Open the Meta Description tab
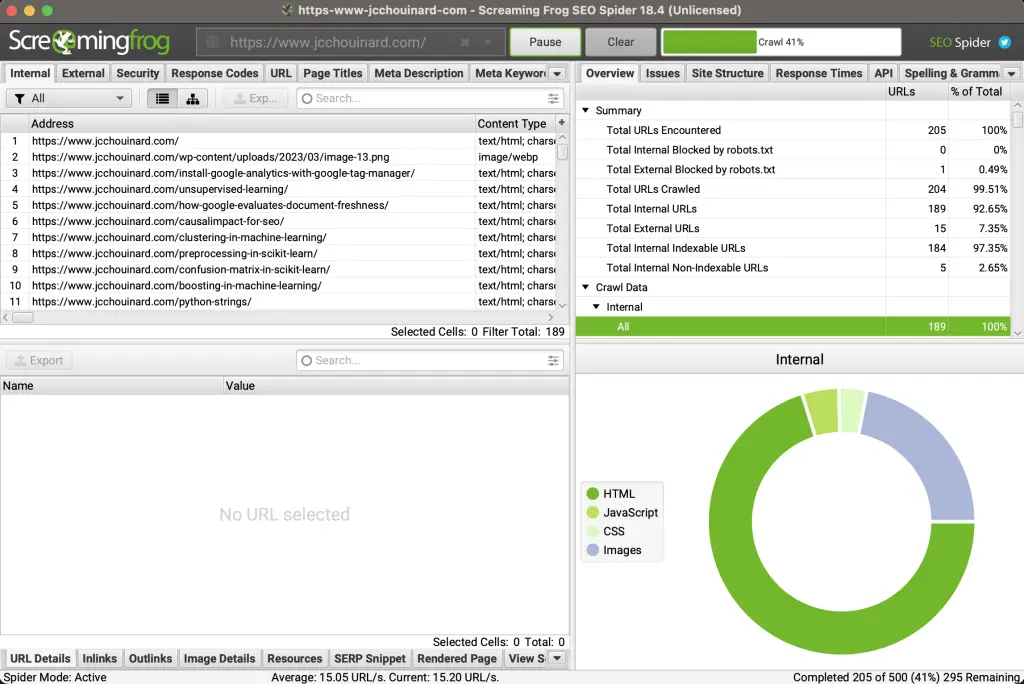Screen dimensions: 1024x684 point(419,73)
